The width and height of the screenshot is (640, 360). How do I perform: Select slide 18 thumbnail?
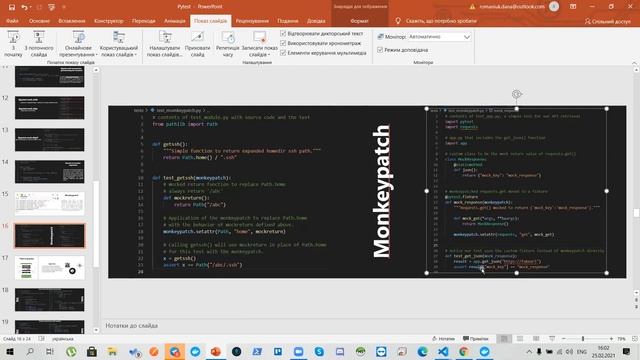(50, 300)
